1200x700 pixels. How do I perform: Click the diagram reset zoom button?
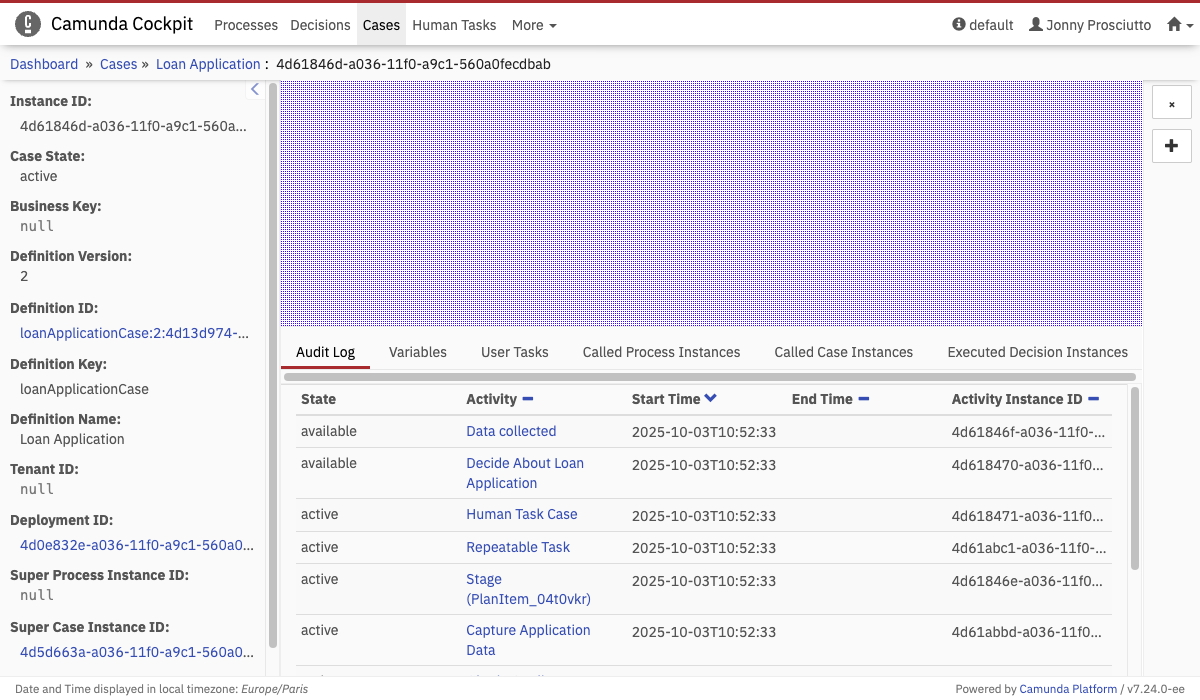1171,103
